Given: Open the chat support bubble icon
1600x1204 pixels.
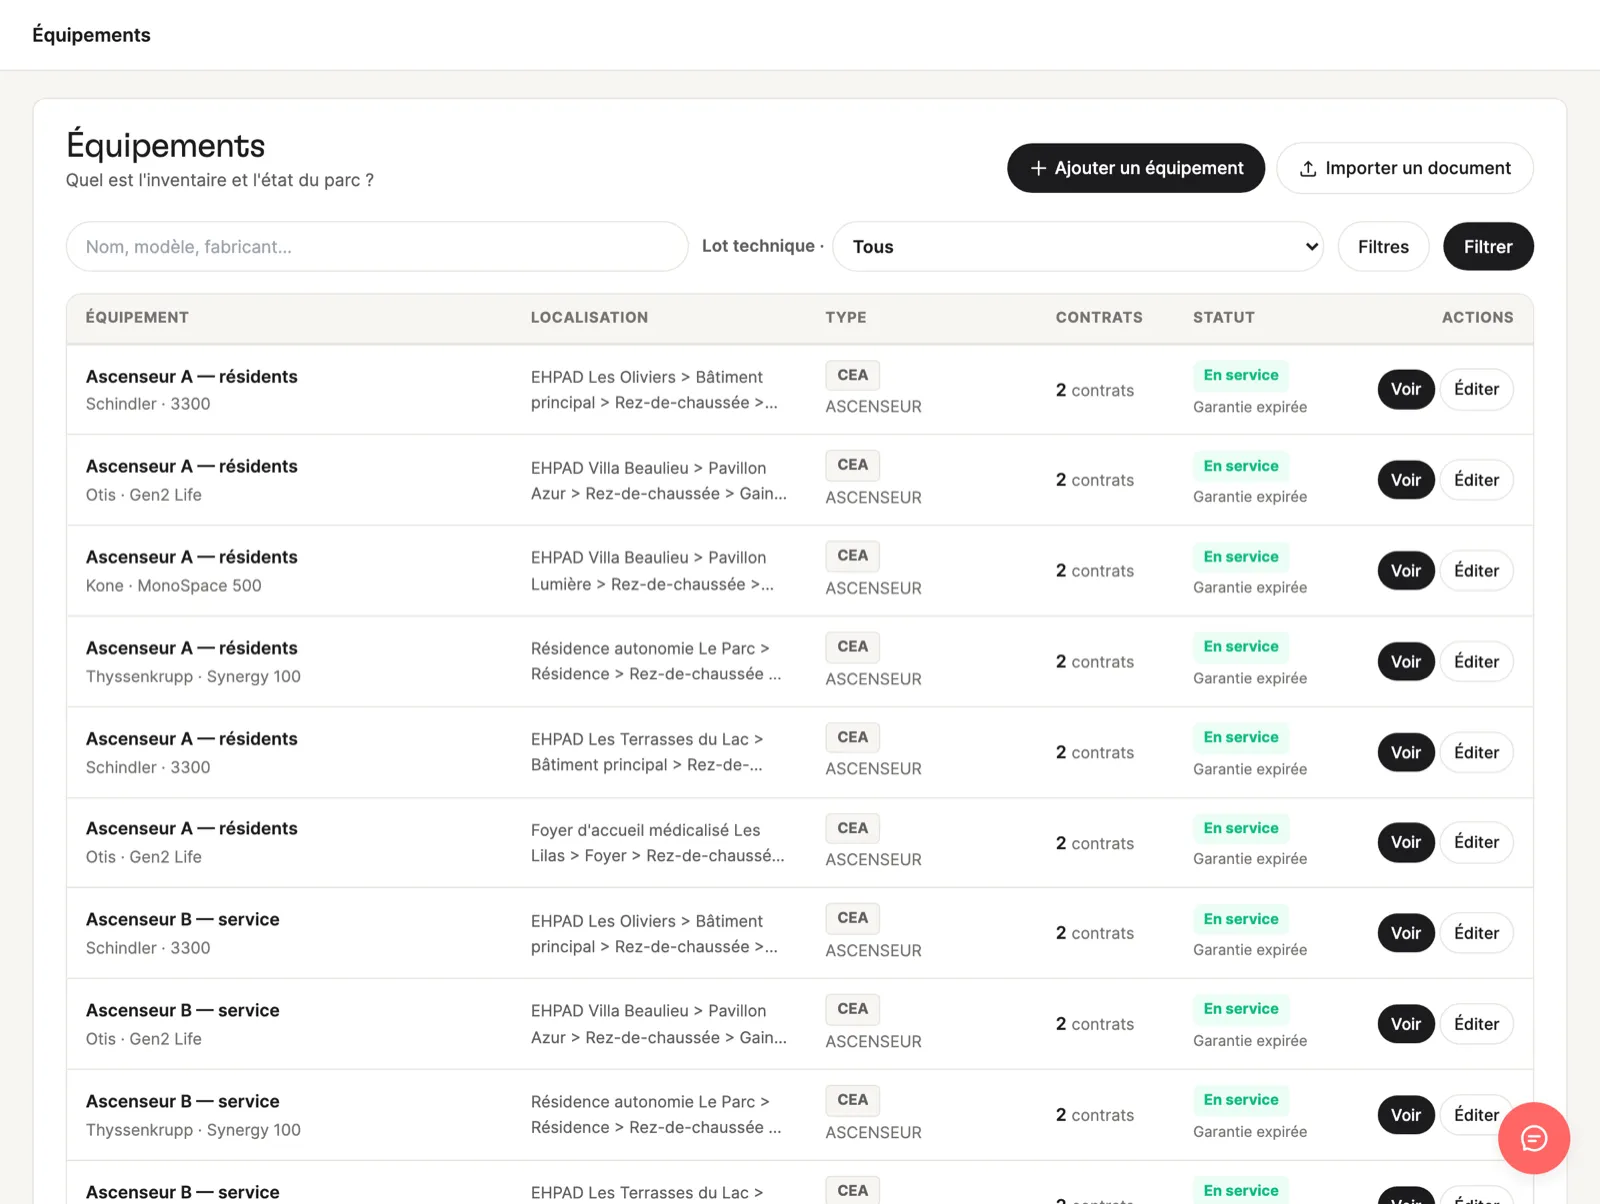Looking at the screenshot, I should point(1533,1138).
